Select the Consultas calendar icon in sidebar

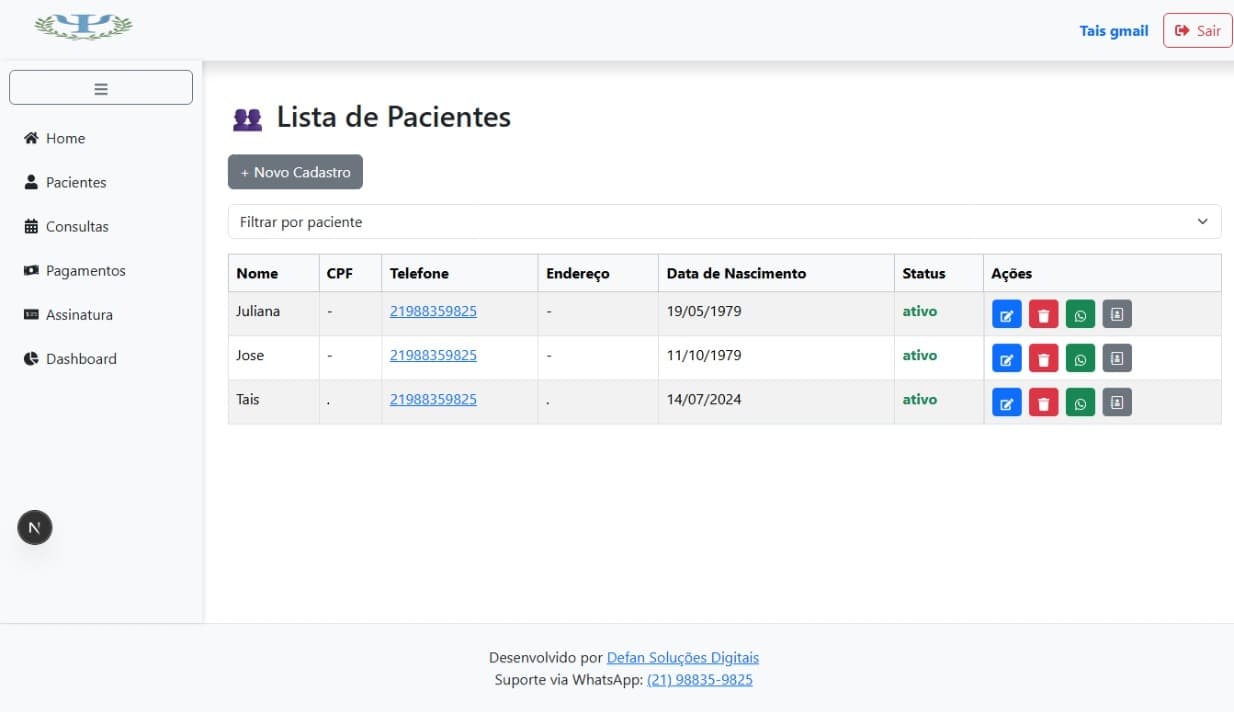(x=33, y=226)
